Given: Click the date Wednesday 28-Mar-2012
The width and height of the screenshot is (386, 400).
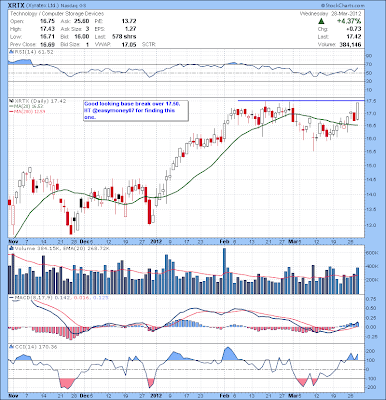Looking at the screenshot, I should tap(331, 14).
